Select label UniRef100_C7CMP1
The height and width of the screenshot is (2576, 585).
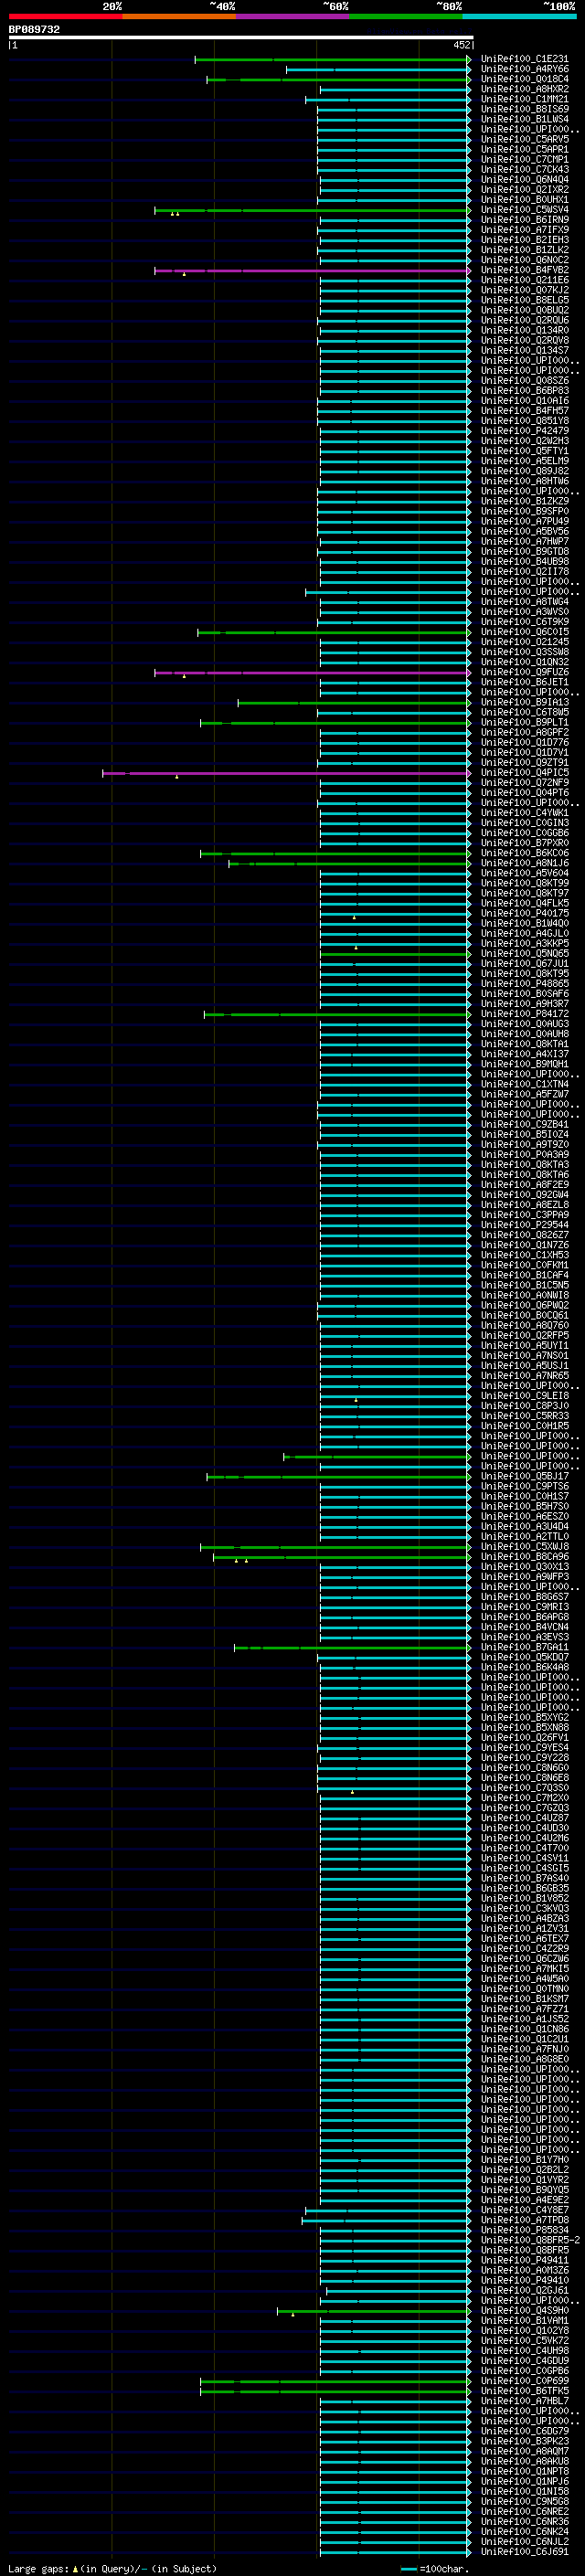click(524, 160)
